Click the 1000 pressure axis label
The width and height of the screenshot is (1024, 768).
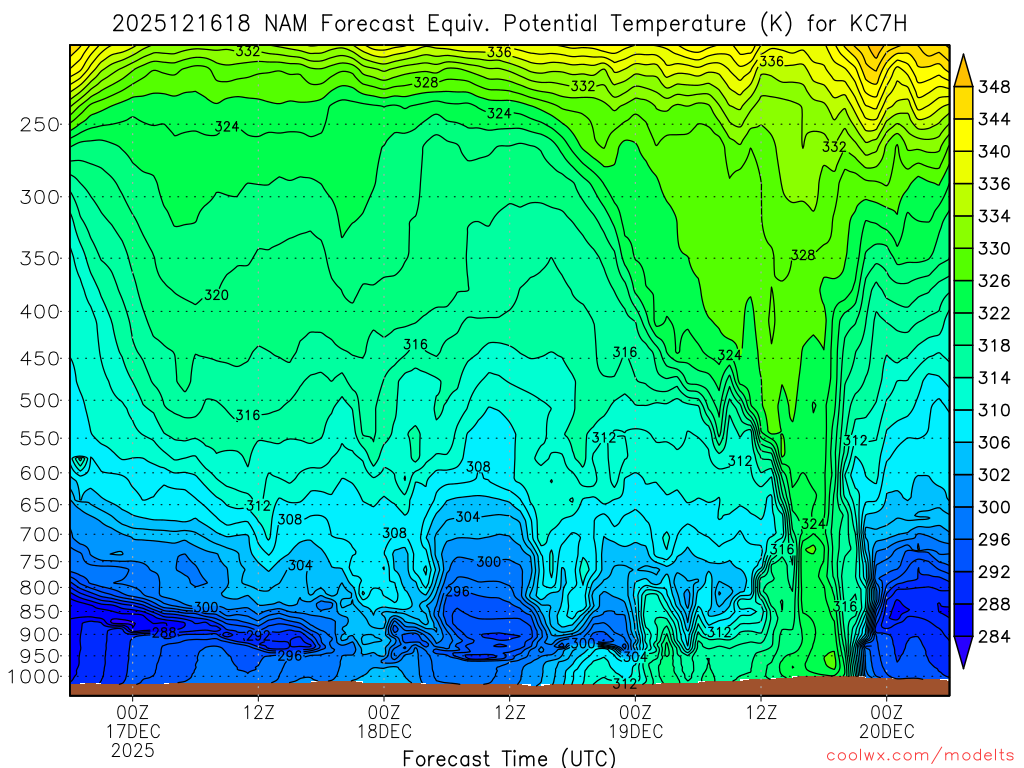[x=36, y=677]
